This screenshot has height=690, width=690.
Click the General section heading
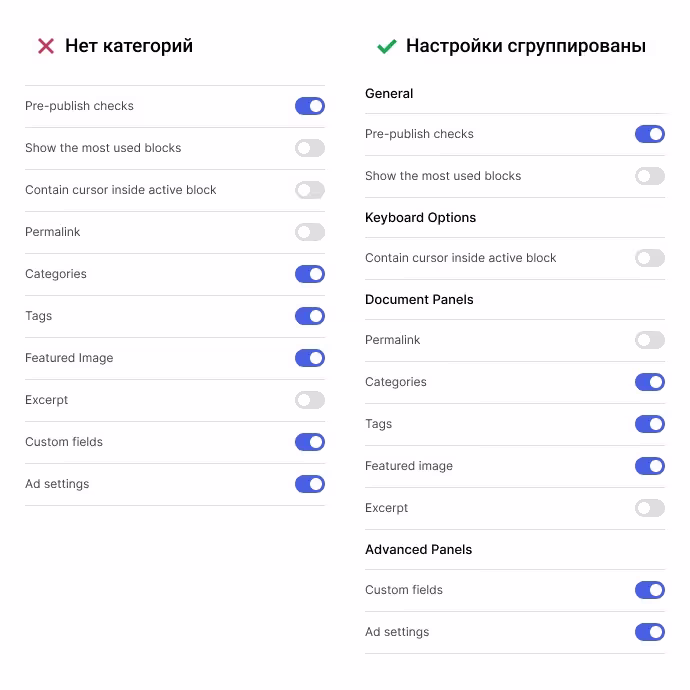[389, 94]
